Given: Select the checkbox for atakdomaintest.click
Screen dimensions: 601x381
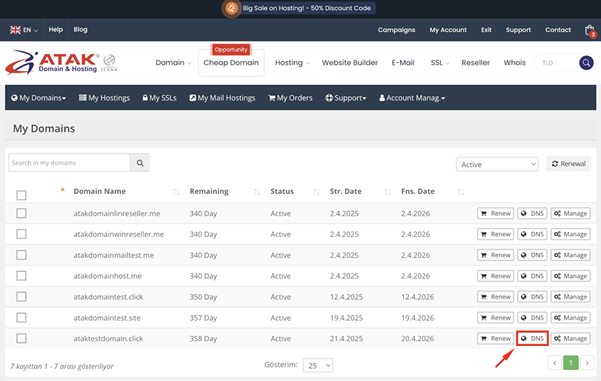Looking at the screenshot, I should [x=21, y=297].
